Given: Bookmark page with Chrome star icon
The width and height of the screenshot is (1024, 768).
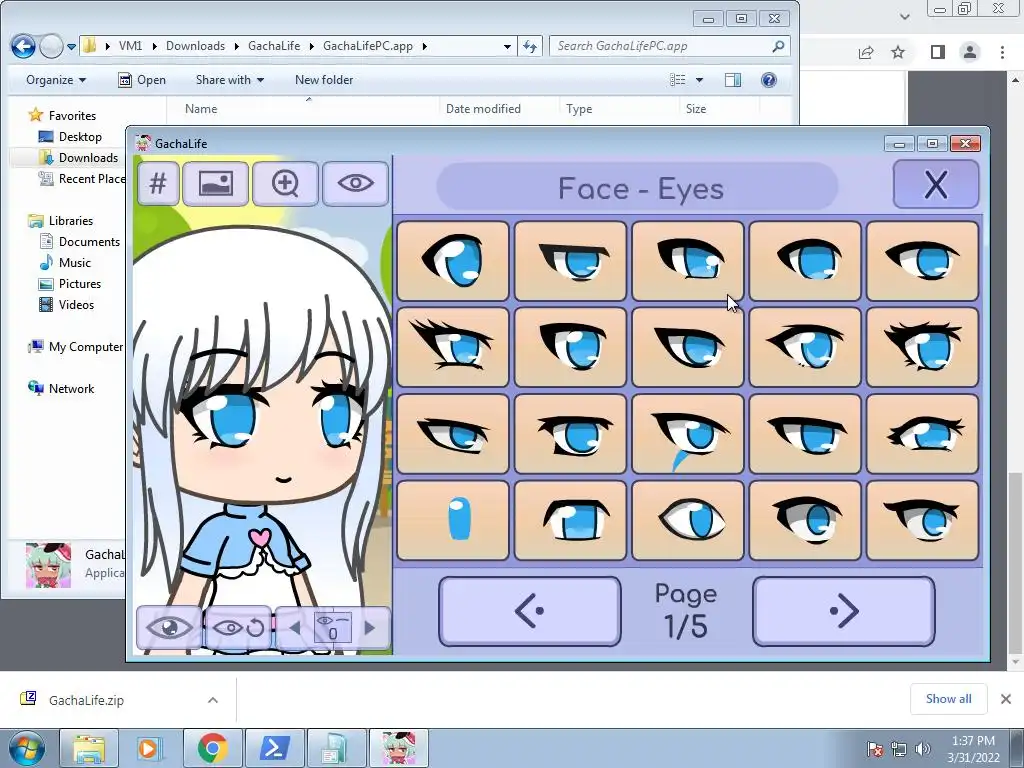Looking at the screenshot, I should click(x=899, y=52).
